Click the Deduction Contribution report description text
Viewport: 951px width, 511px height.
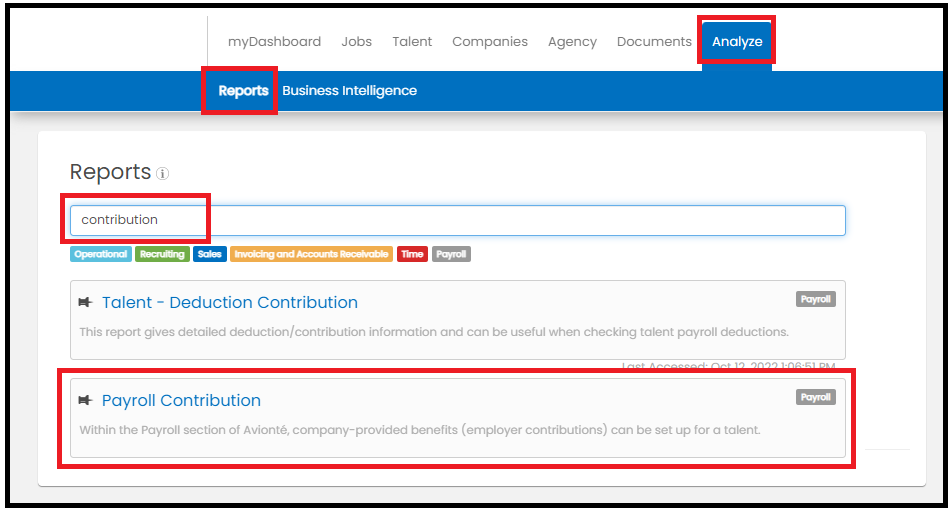coord(434,332)
